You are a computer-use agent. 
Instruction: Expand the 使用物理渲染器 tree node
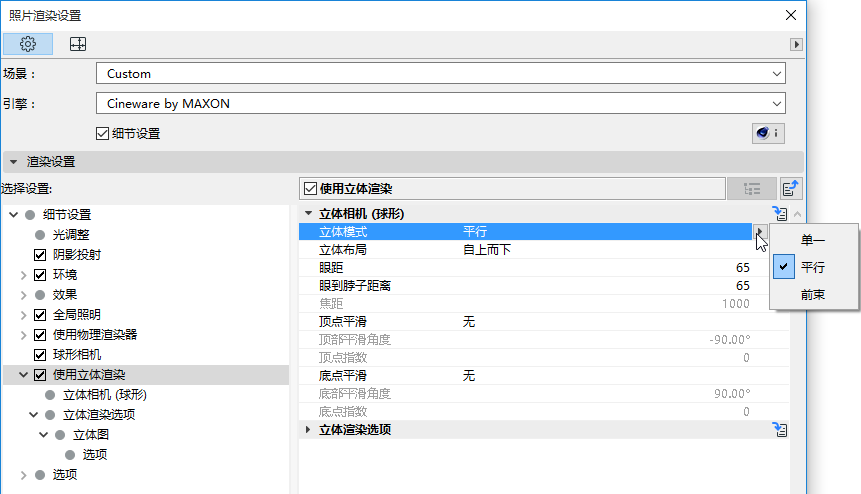coord(24,335)
